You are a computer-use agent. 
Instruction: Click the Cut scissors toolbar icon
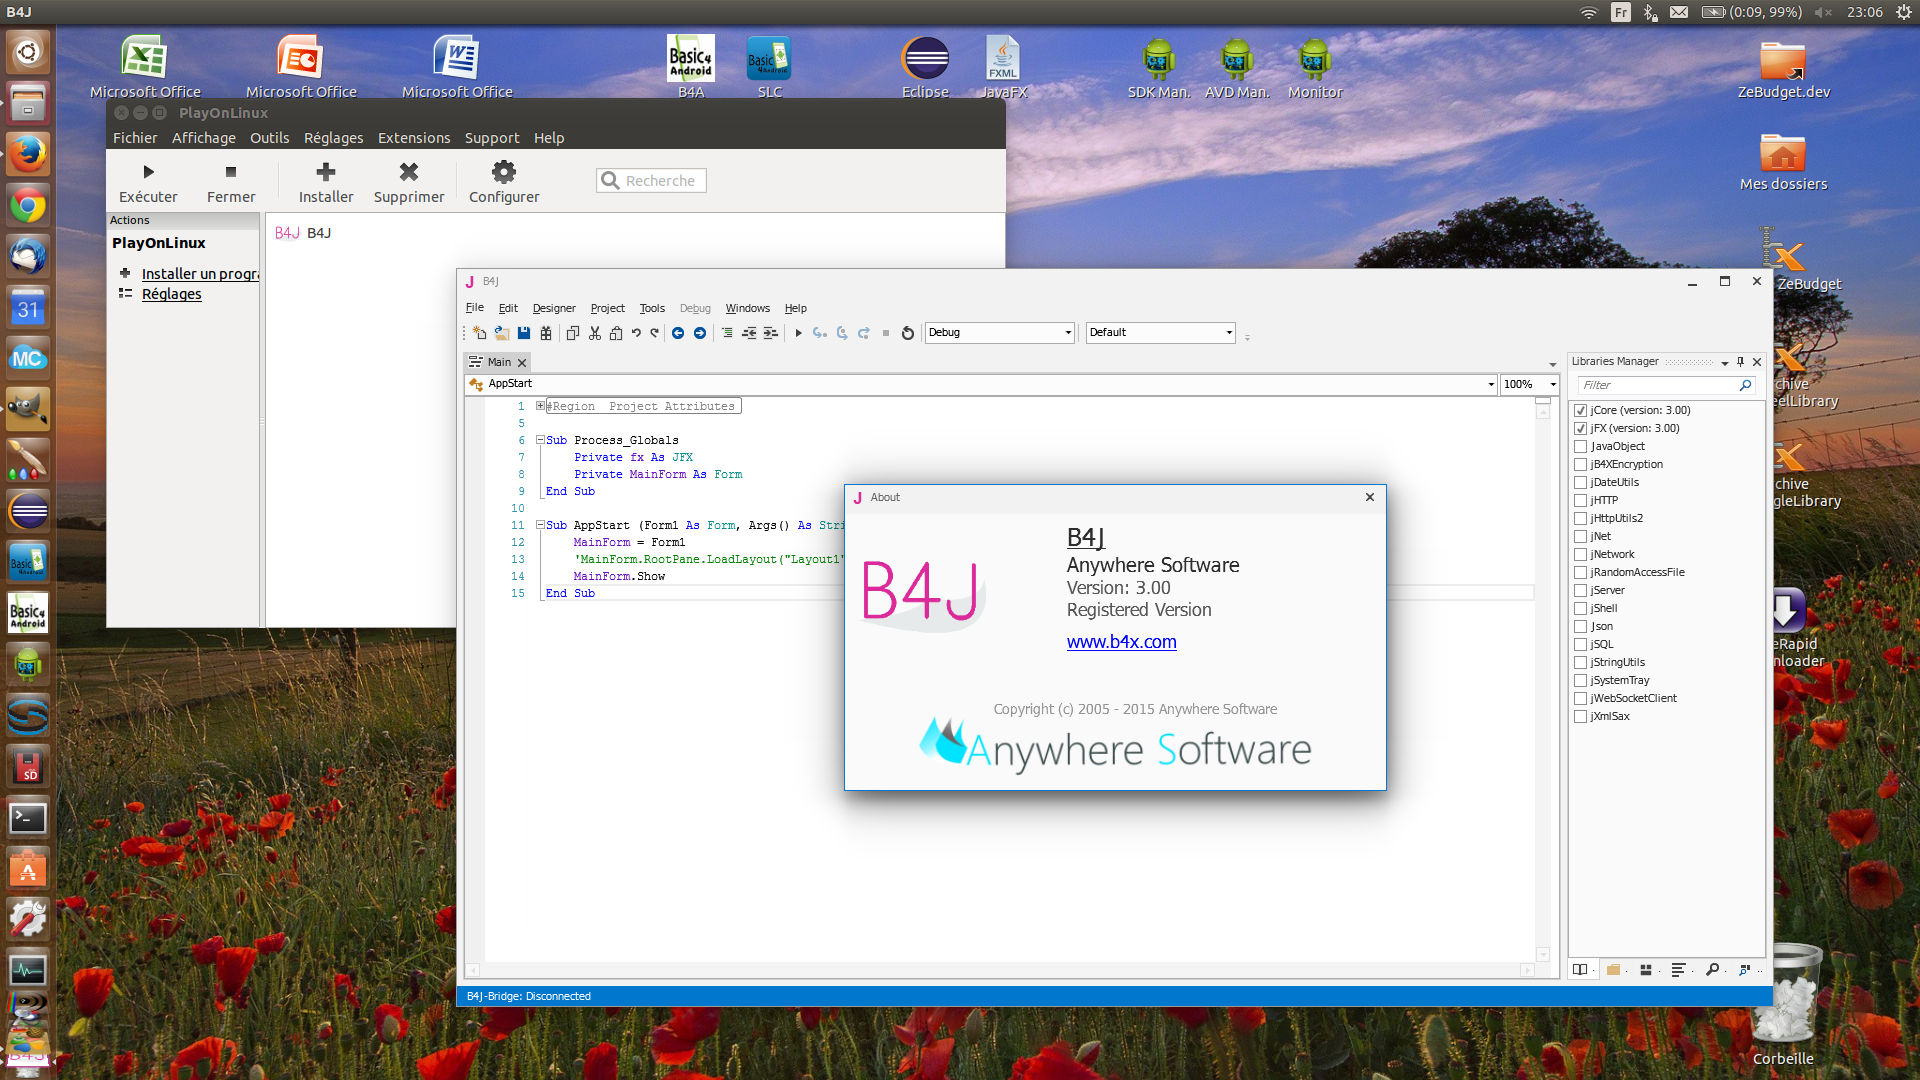595,333
